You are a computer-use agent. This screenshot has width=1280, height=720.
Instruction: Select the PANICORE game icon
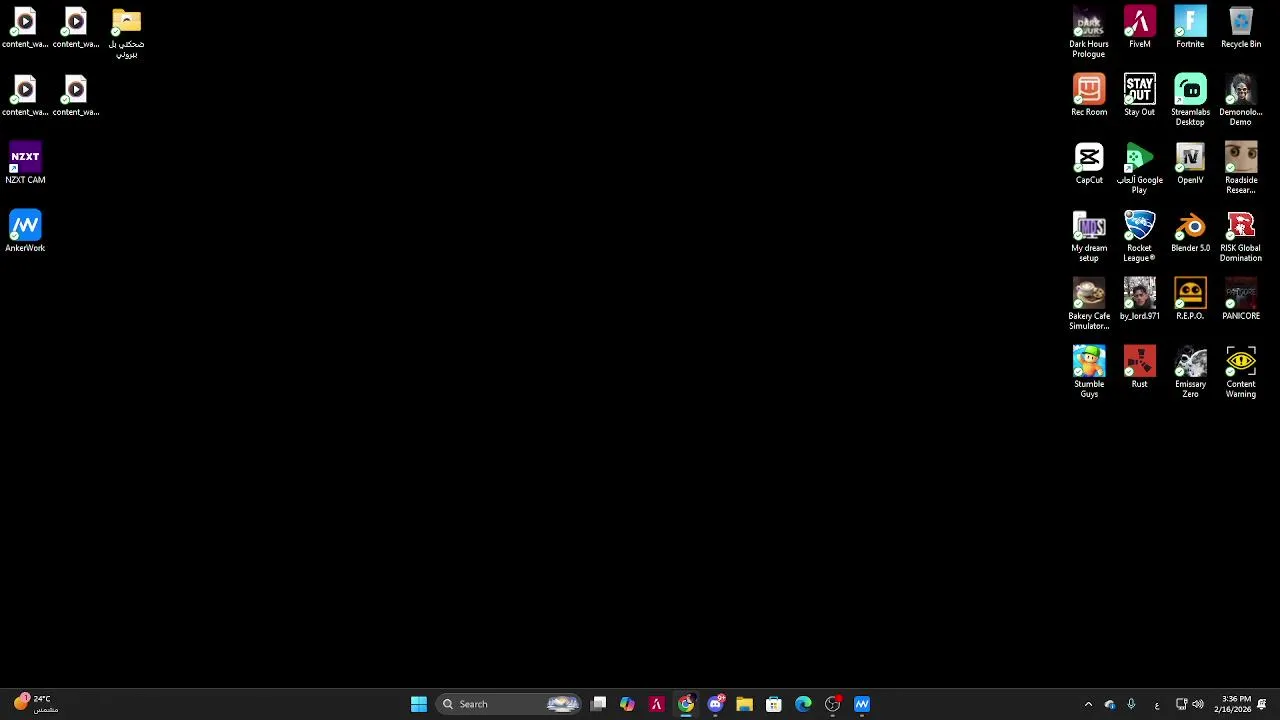[x=1241, y=300]
